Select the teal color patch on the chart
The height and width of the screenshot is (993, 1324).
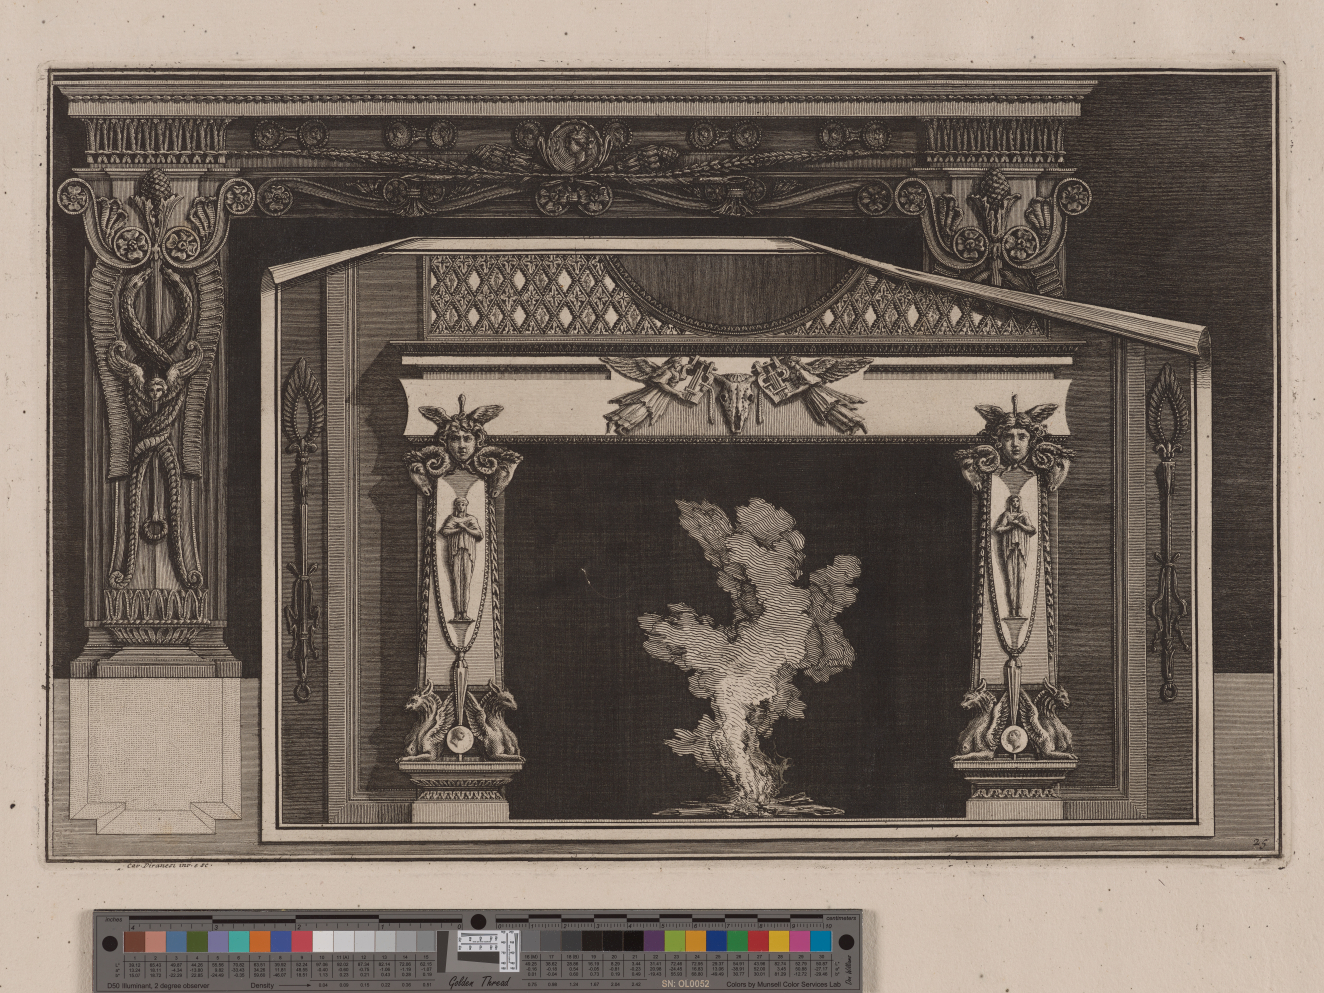[x=239, y=942]
